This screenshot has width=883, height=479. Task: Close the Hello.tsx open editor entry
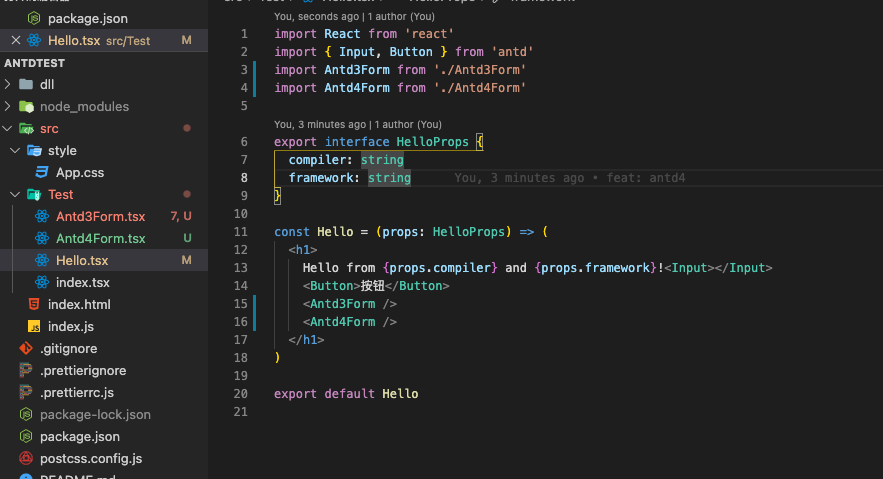click(16, 40)
